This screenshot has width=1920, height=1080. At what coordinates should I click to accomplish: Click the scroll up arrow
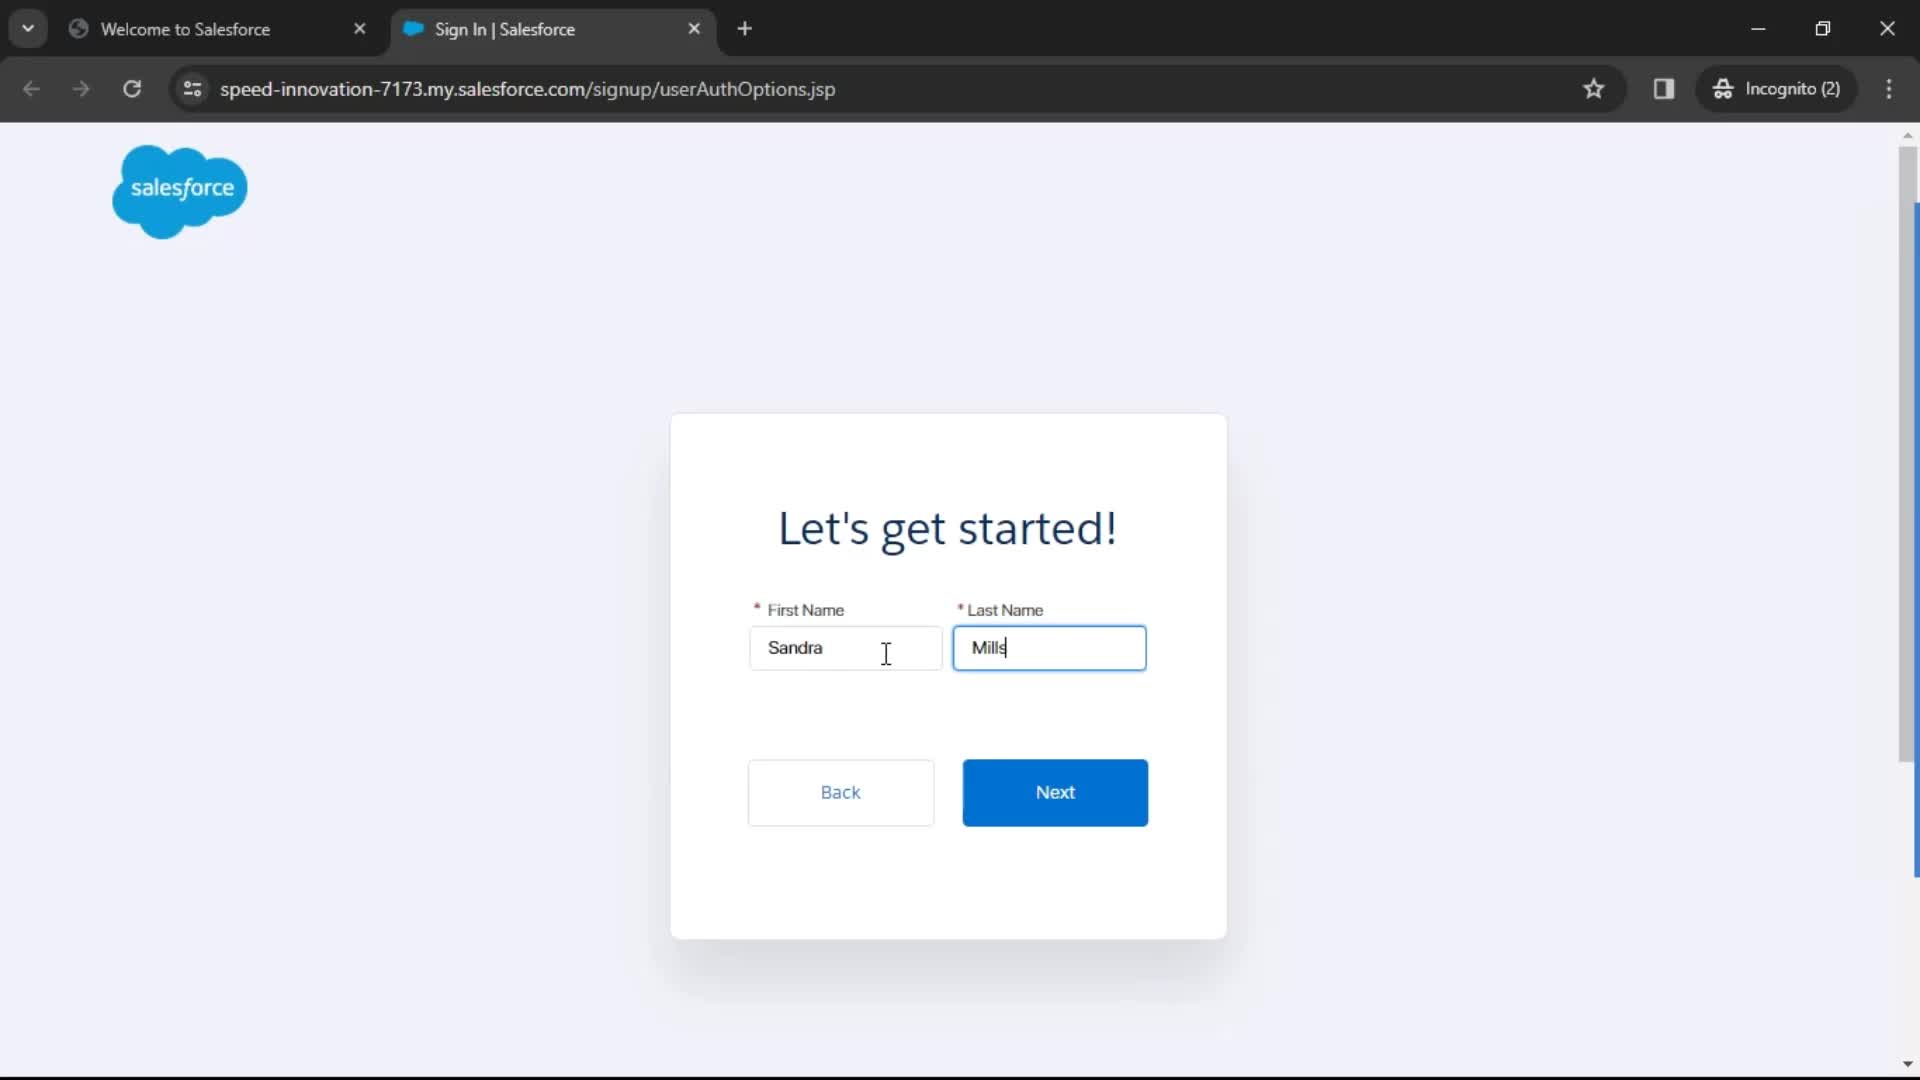coord(1908,135)
